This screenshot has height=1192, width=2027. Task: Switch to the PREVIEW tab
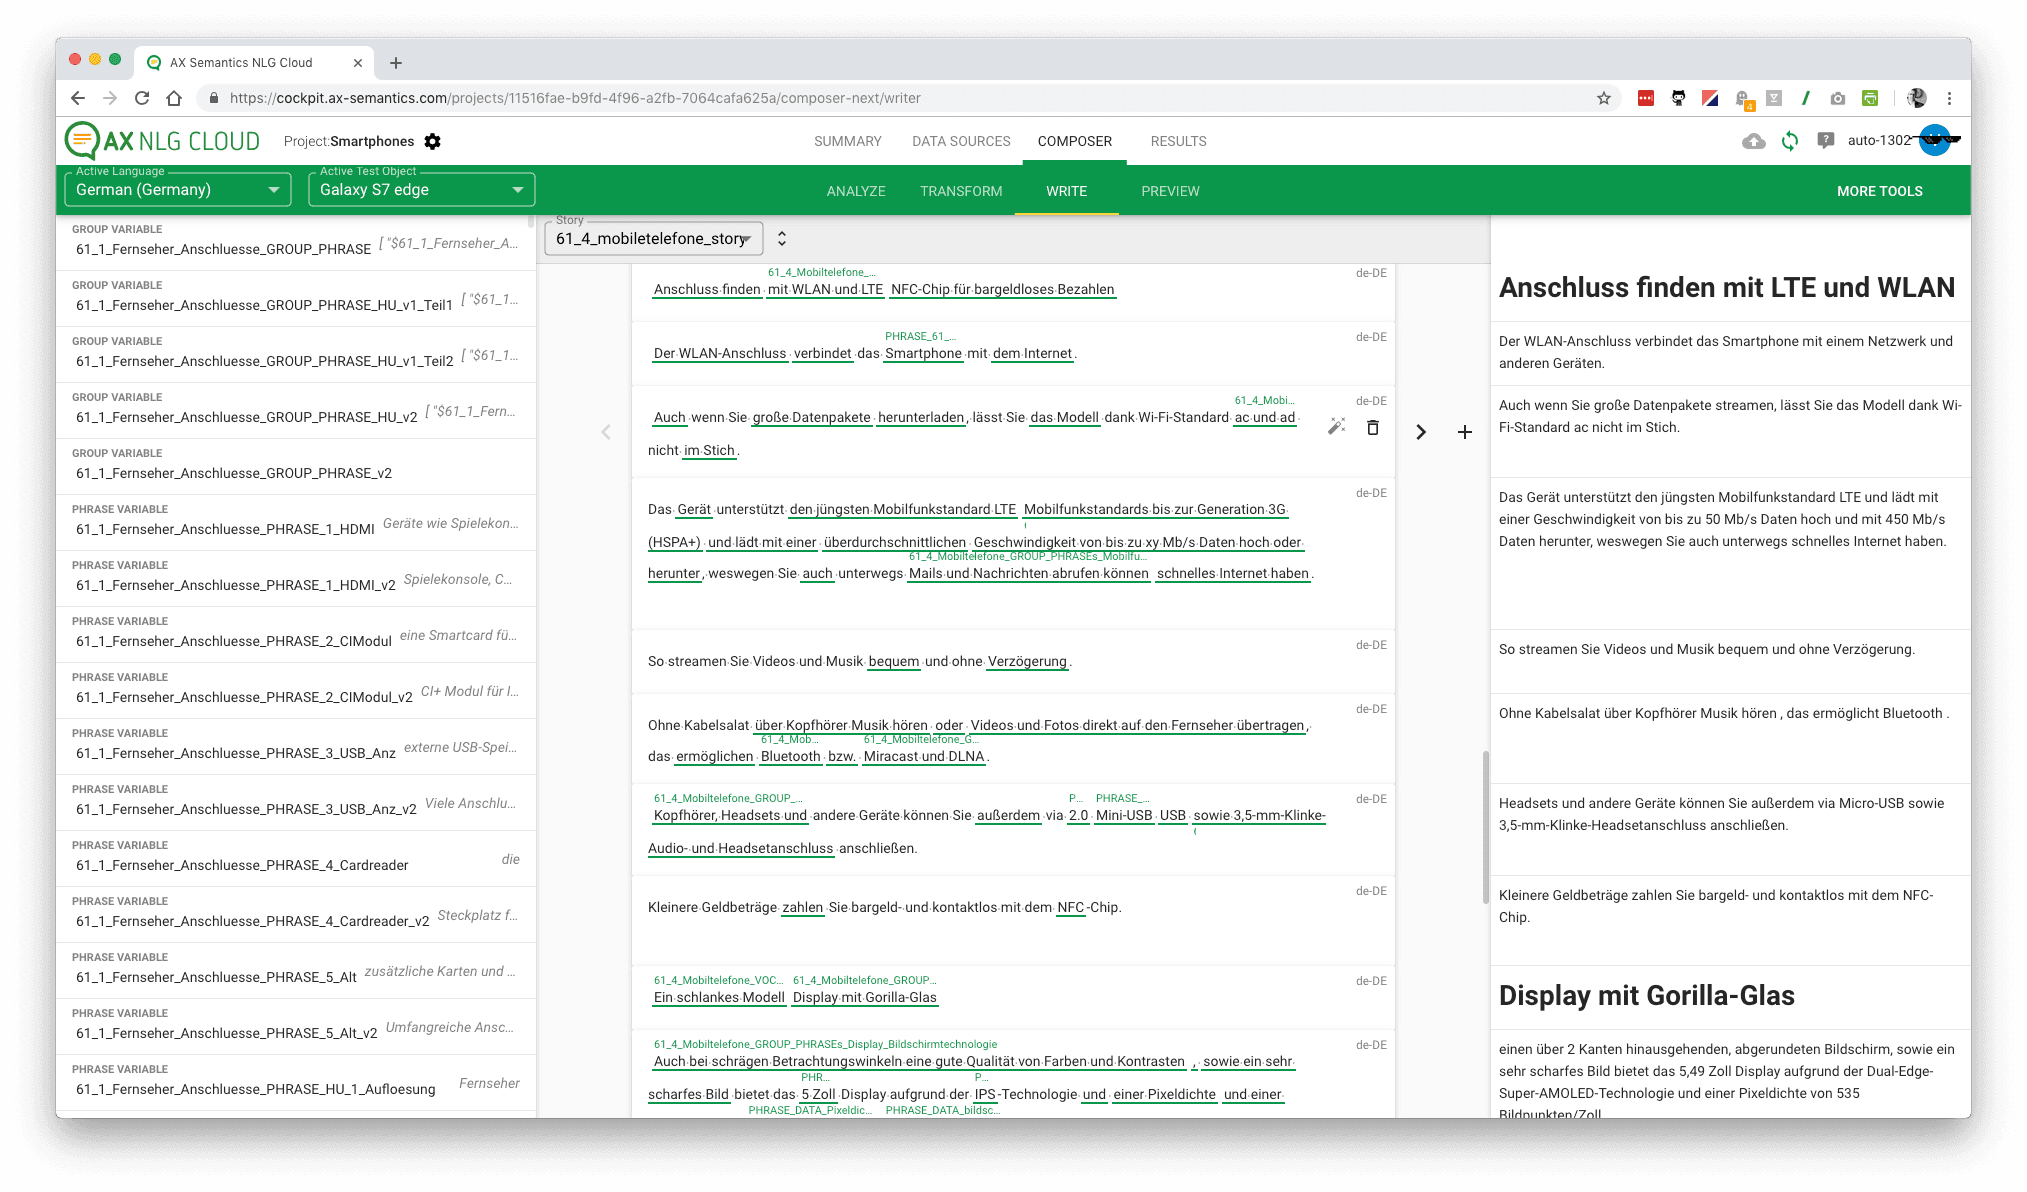[1170, 191]
